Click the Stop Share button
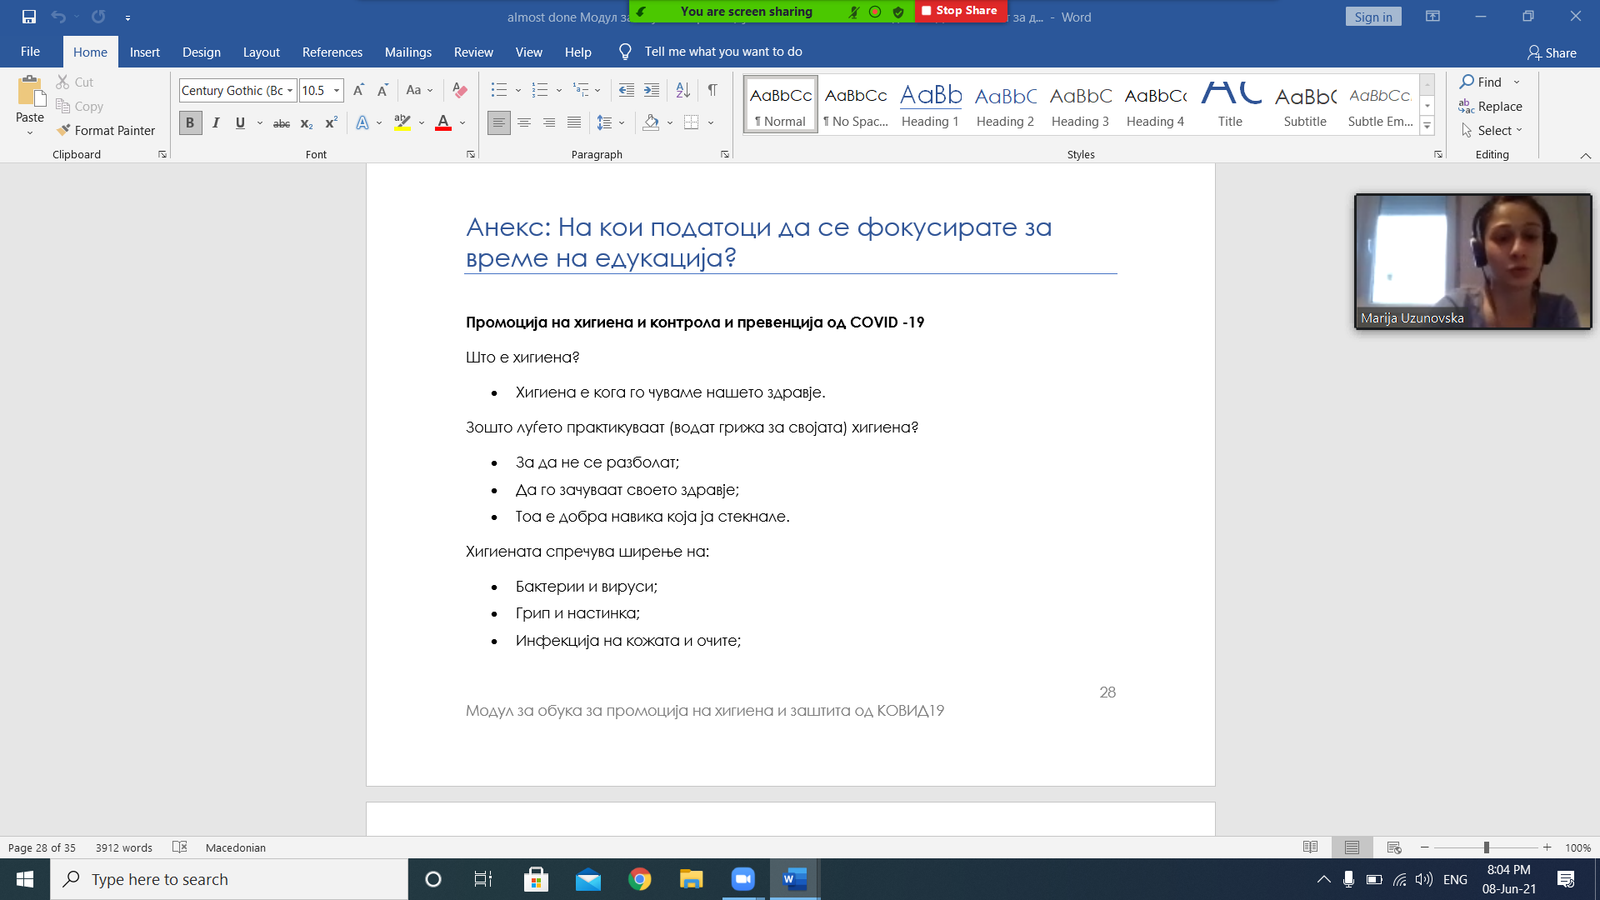Viewport: 1600px width, 900px height. click(959, 11)
